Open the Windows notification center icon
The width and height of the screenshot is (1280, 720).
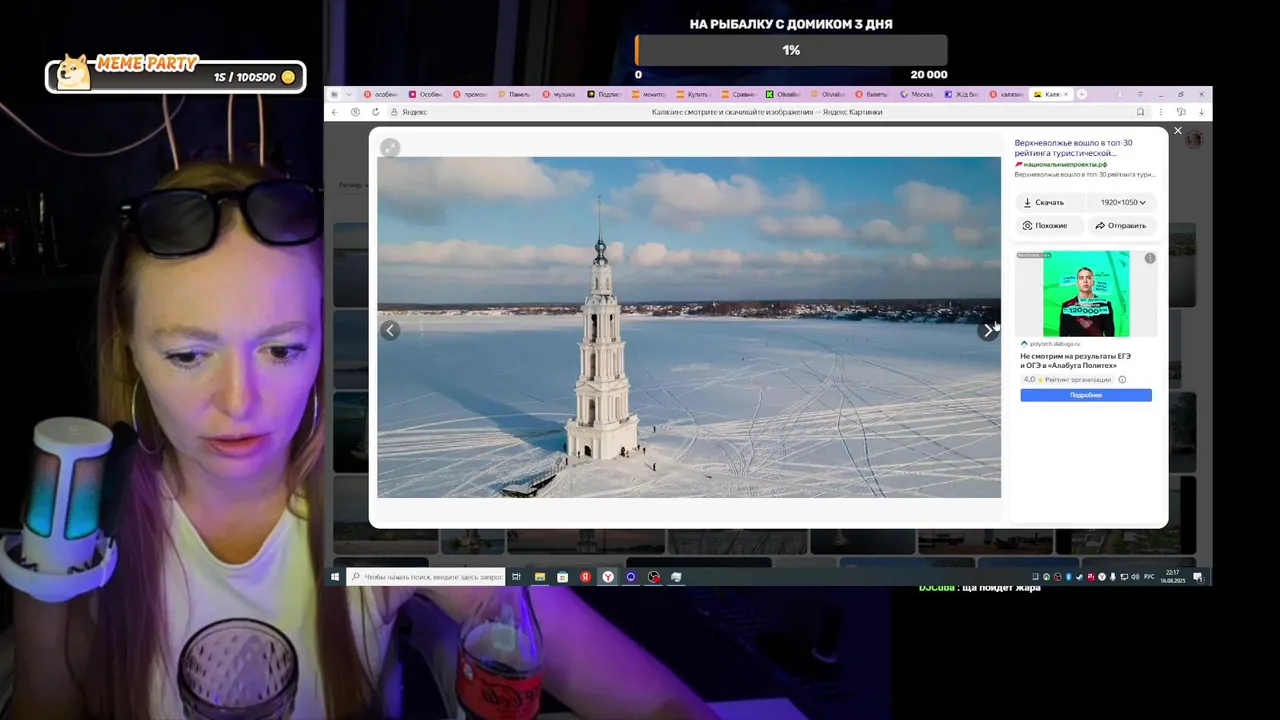pyautogui.click(x=1197, y=577)
